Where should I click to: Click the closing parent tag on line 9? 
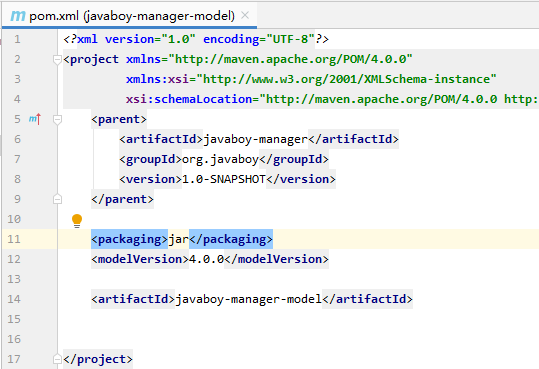tap(122, 199)
